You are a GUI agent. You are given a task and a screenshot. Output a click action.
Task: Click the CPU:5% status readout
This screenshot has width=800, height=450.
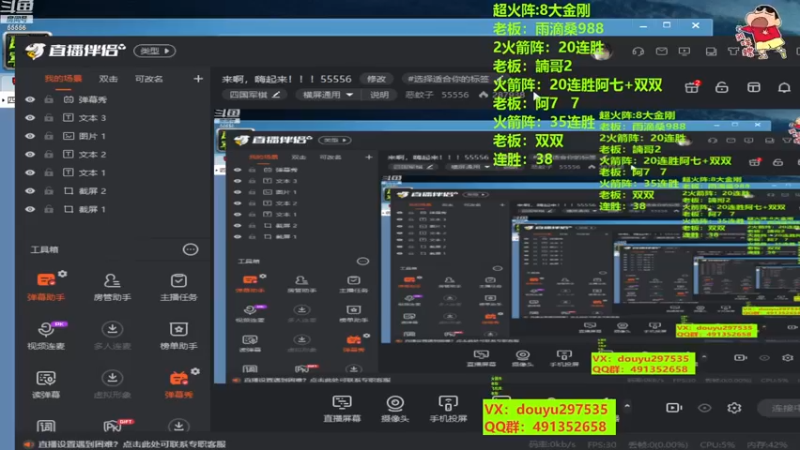(x=717, y=444)
